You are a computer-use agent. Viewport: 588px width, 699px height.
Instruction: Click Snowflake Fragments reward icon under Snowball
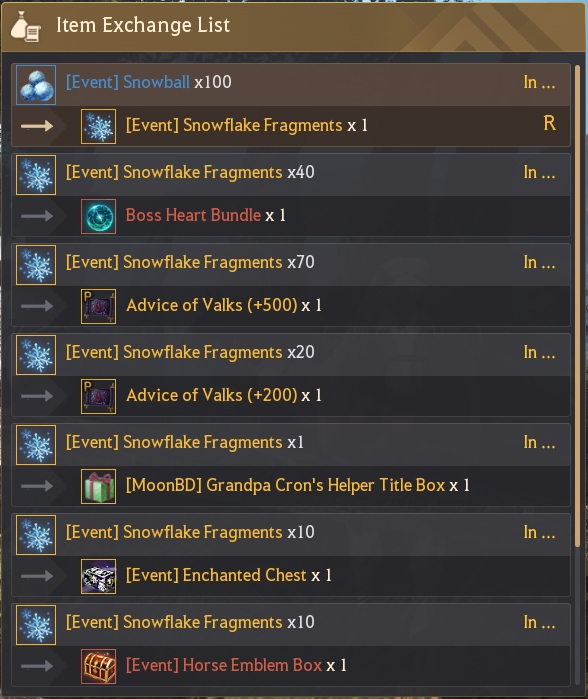coord(99,126)
